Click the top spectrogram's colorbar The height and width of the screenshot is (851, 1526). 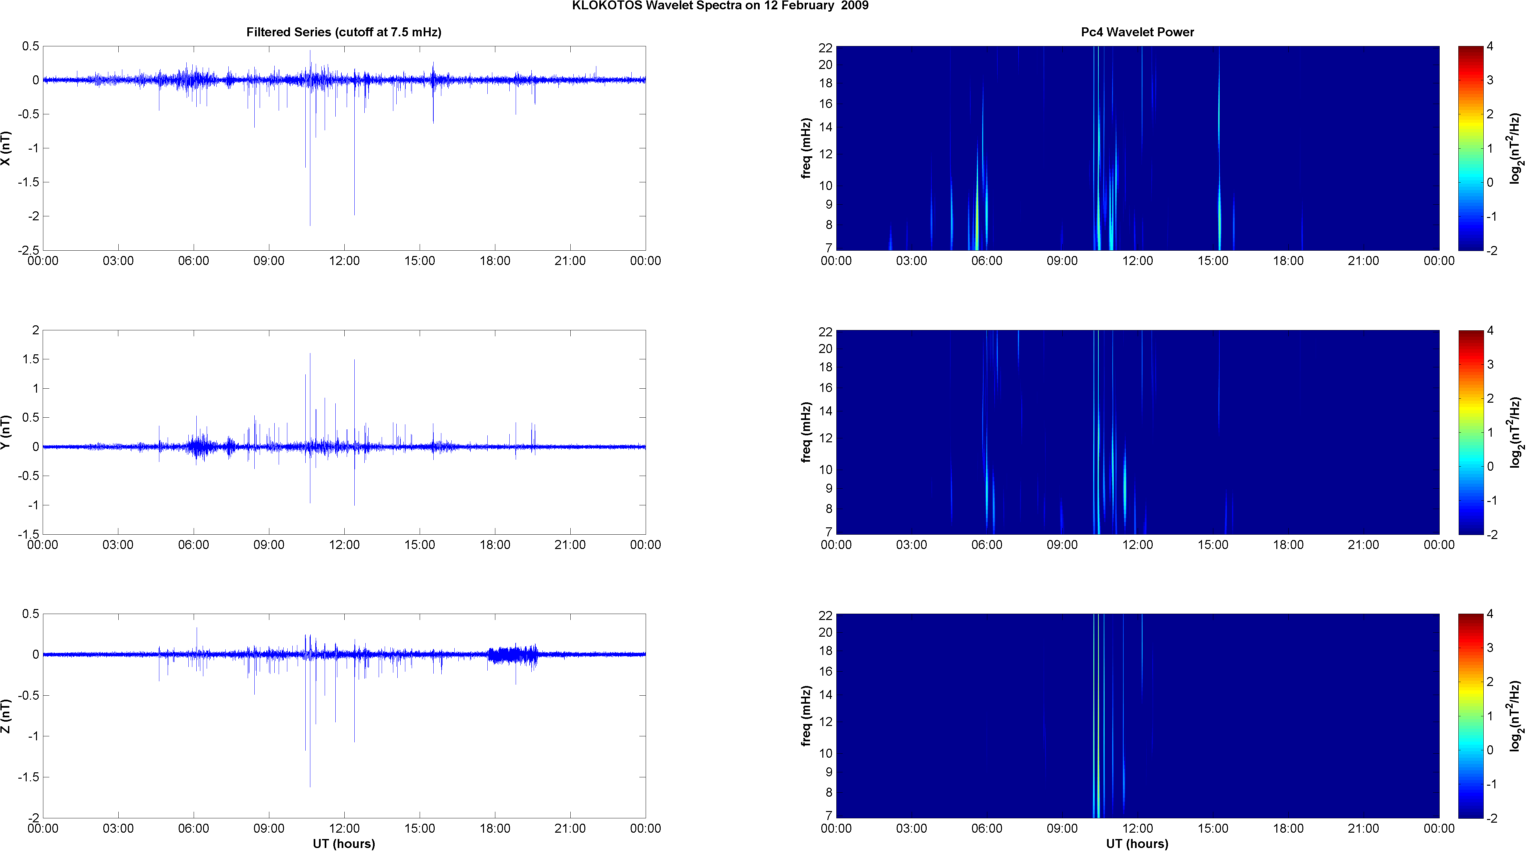(x=1470, y=148)
